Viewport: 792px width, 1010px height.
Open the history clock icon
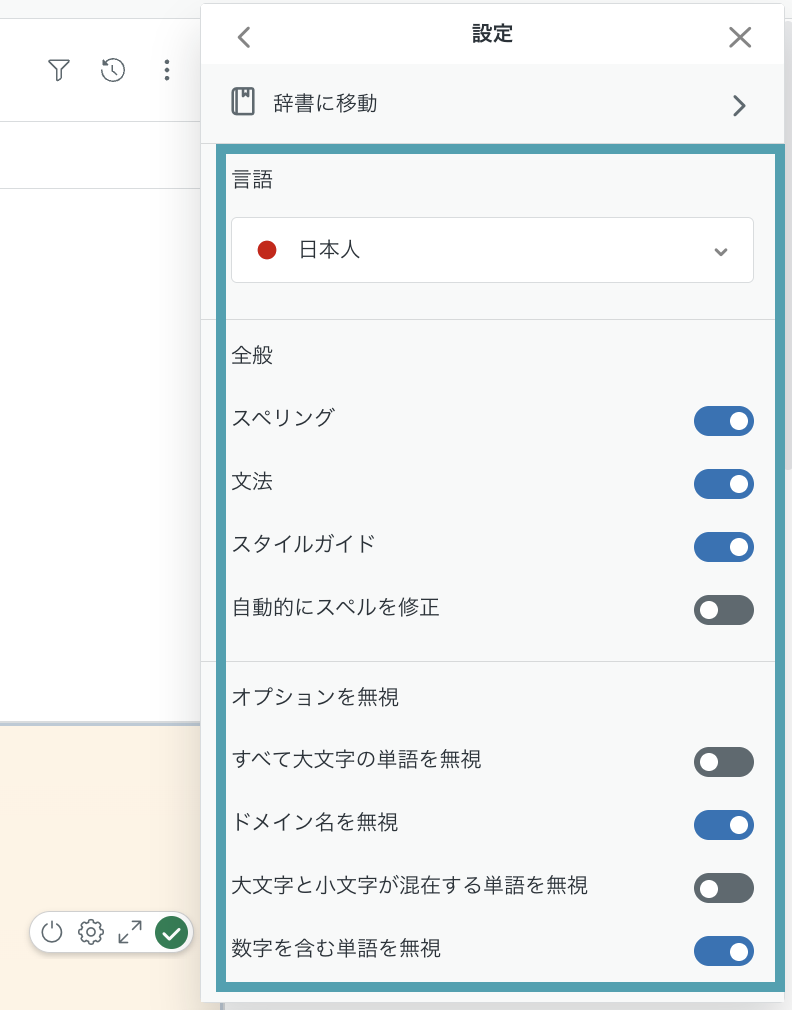point(113,70)
